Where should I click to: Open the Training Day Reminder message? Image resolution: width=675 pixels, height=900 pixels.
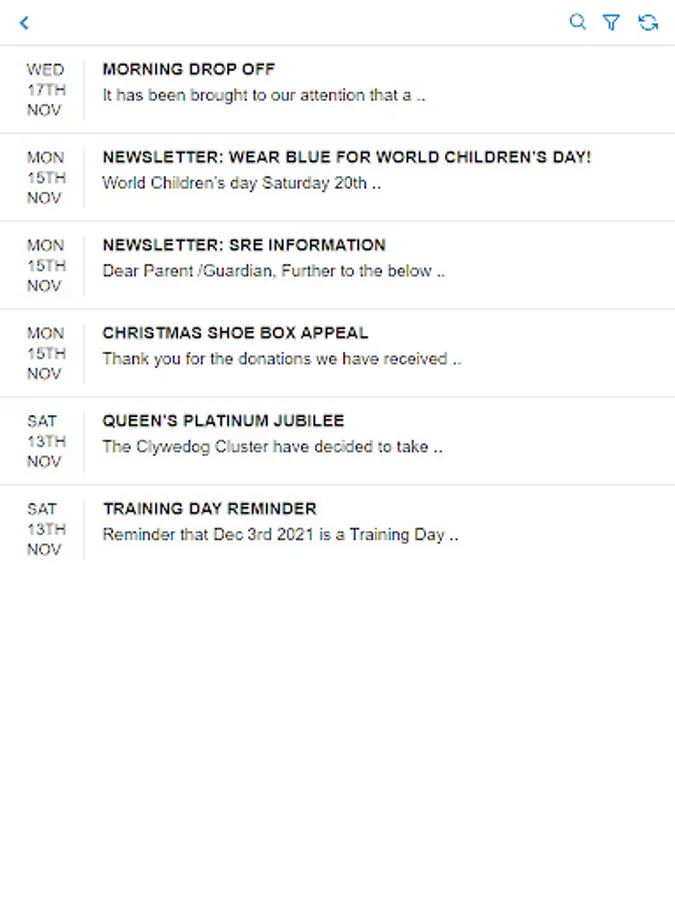[209, 509]
